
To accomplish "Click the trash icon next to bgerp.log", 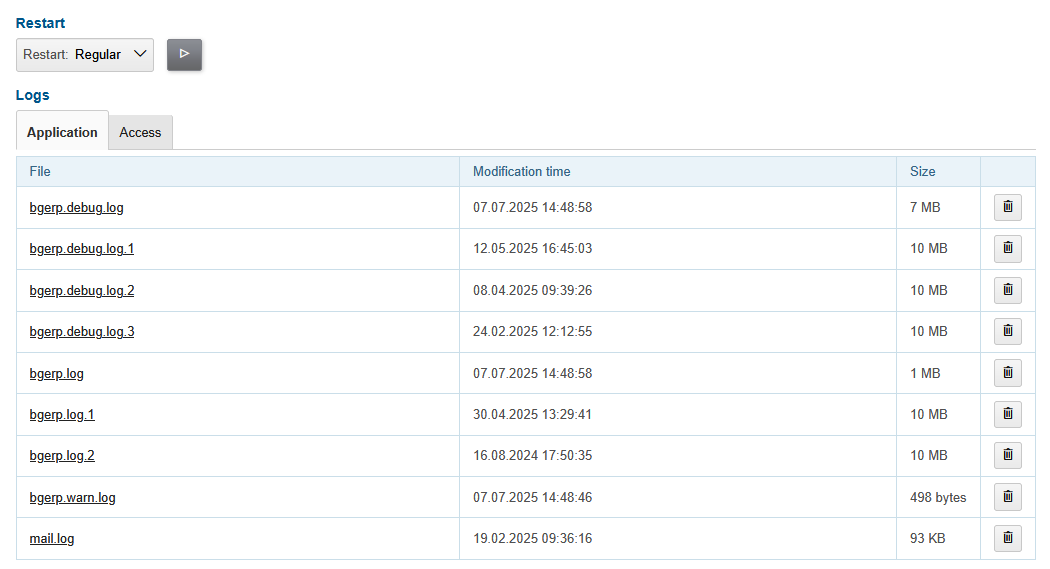I will pos(1007,373).
